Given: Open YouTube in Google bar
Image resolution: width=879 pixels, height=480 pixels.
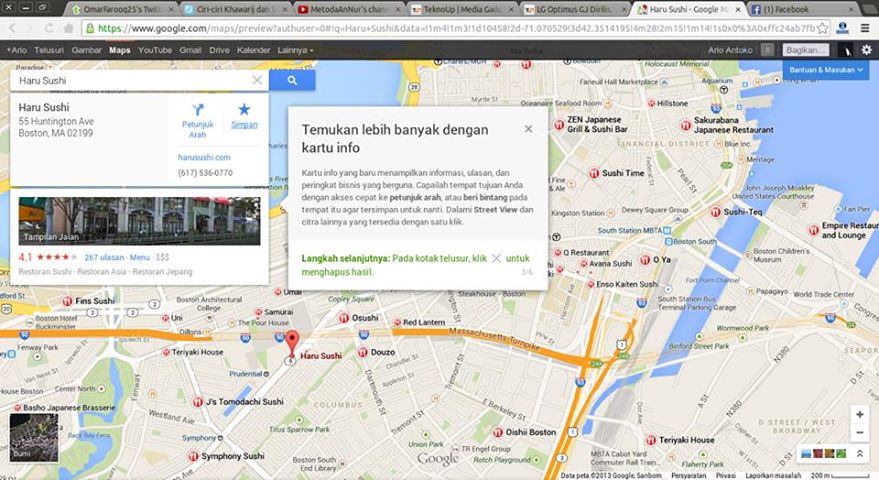Looking at the screenshot, I should coord(155,50).
